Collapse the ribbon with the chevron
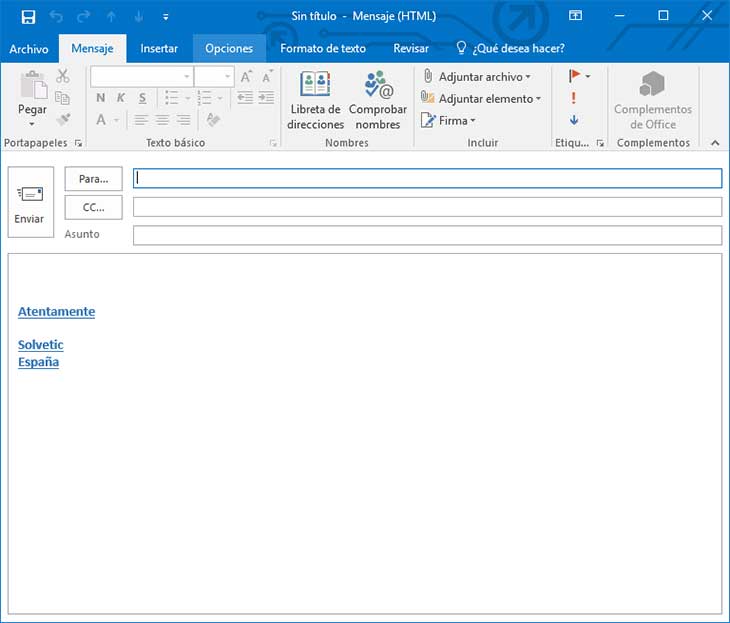730x623 pixels. coord(715,143)
